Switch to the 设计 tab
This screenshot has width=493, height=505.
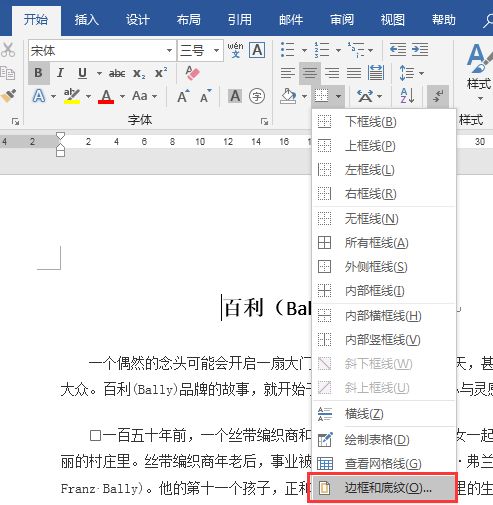click(x=137, y=20)
